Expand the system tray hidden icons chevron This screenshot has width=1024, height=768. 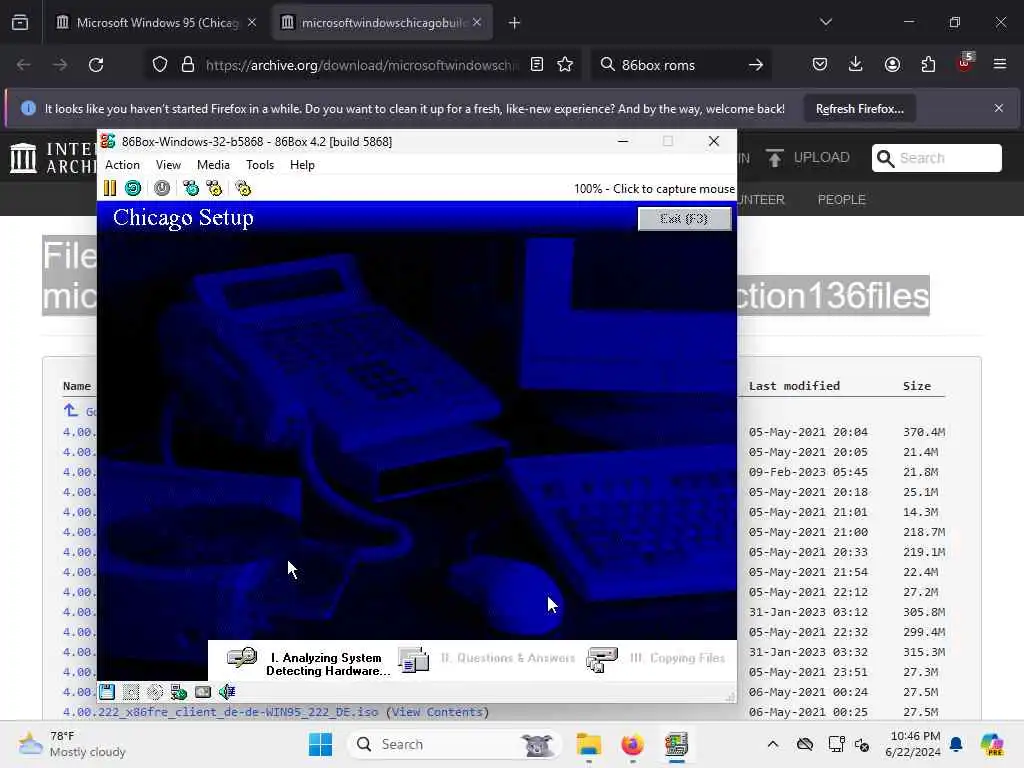(x=773, y=744)
